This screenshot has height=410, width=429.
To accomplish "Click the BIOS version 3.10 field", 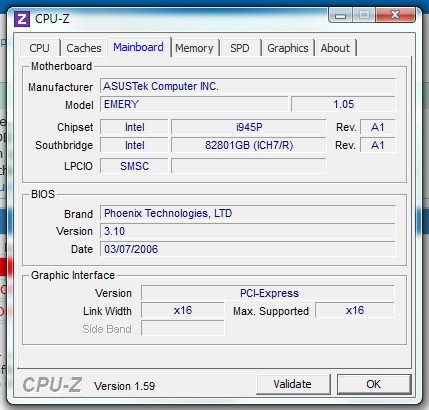I will [x=248, y=231].
